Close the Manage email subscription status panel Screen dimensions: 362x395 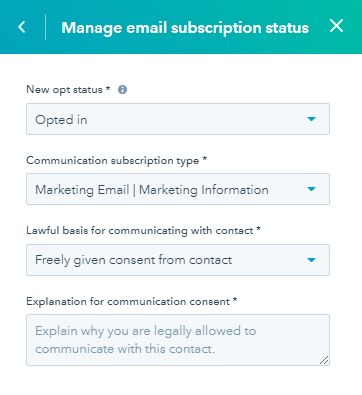(x=336, y=26)
